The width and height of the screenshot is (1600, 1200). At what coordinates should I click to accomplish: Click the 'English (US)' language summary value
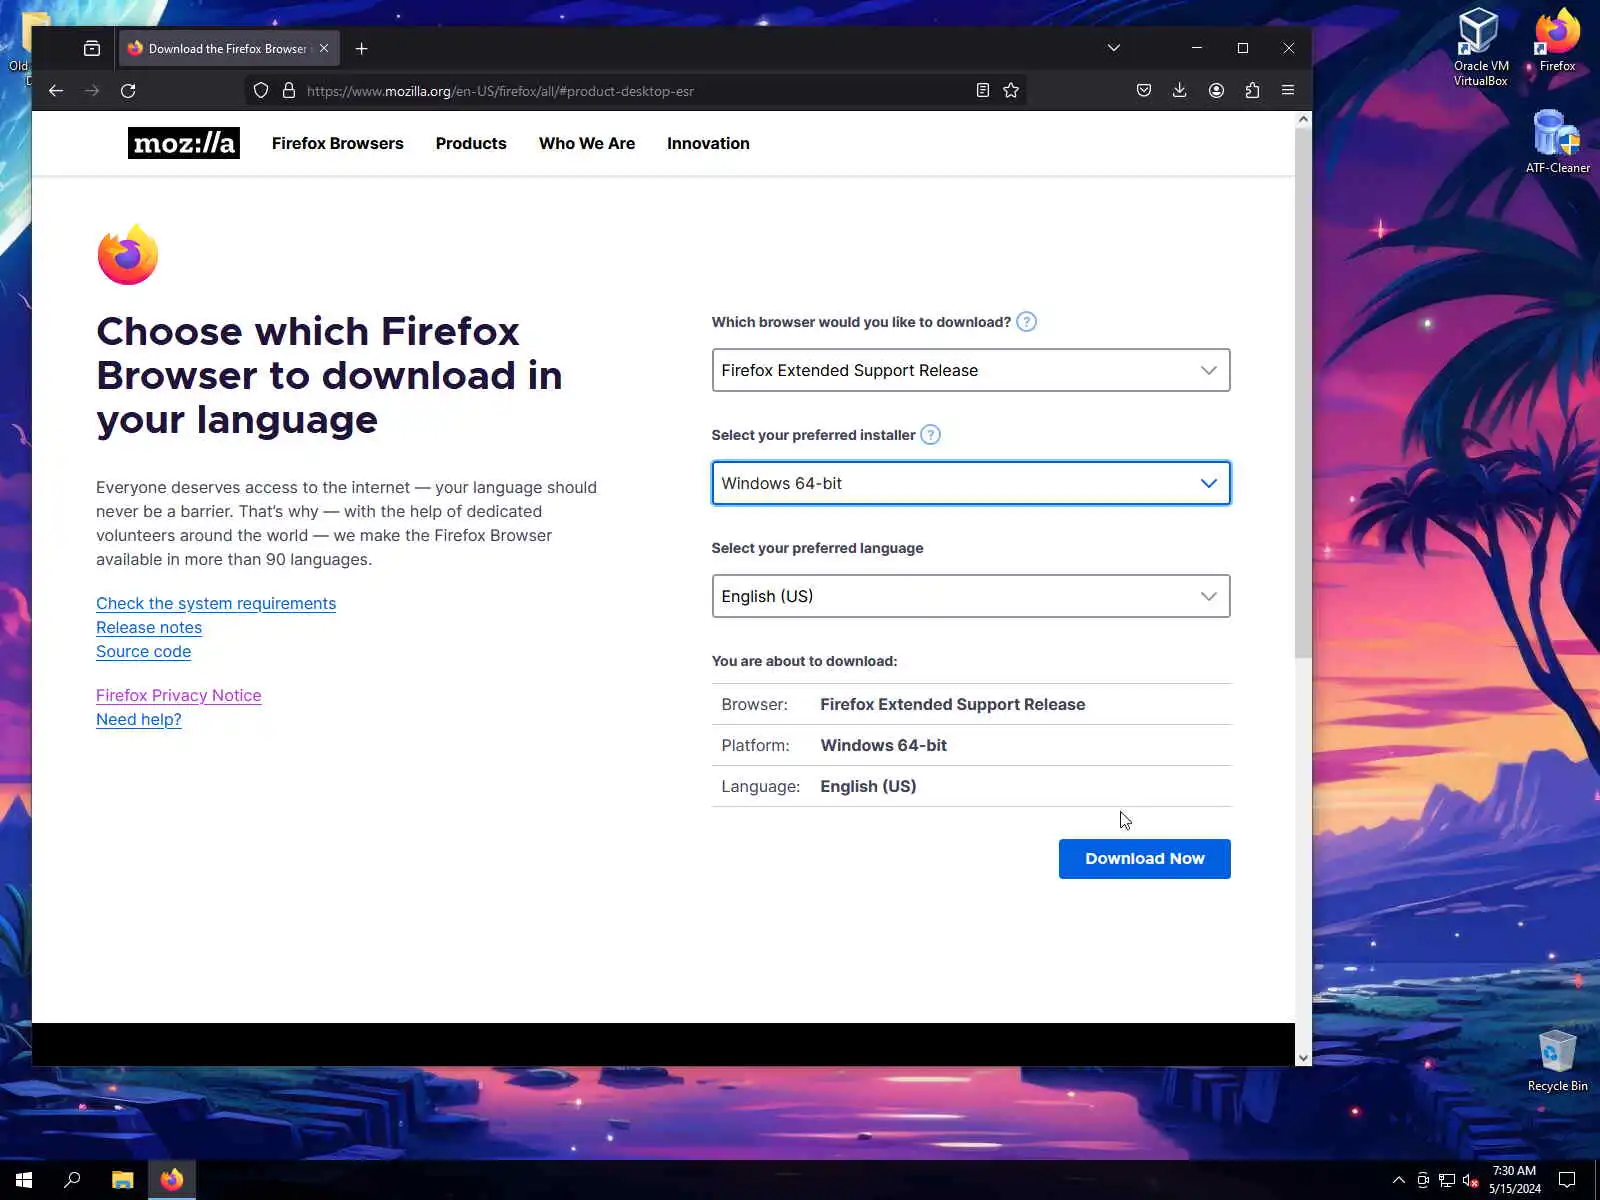click(868, 786)
